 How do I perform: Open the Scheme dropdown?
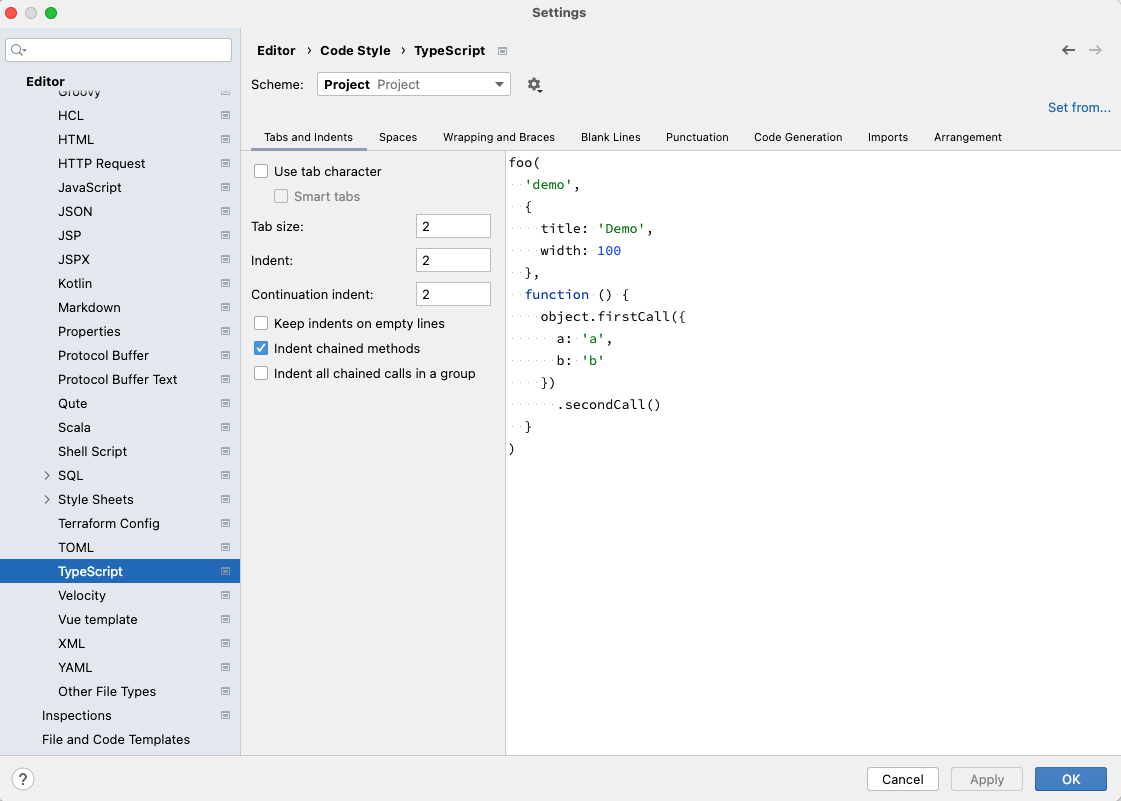(414, 84)
